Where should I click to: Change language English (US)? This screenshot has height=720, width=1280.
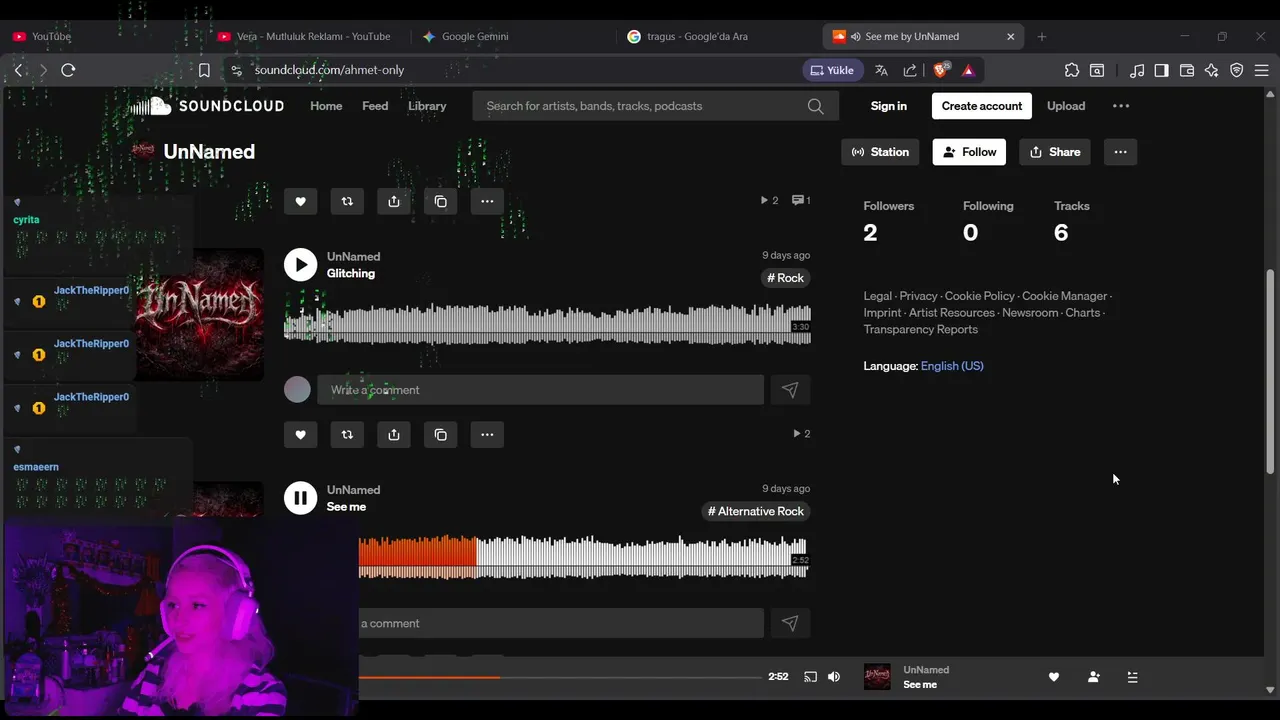click(952, 366)
